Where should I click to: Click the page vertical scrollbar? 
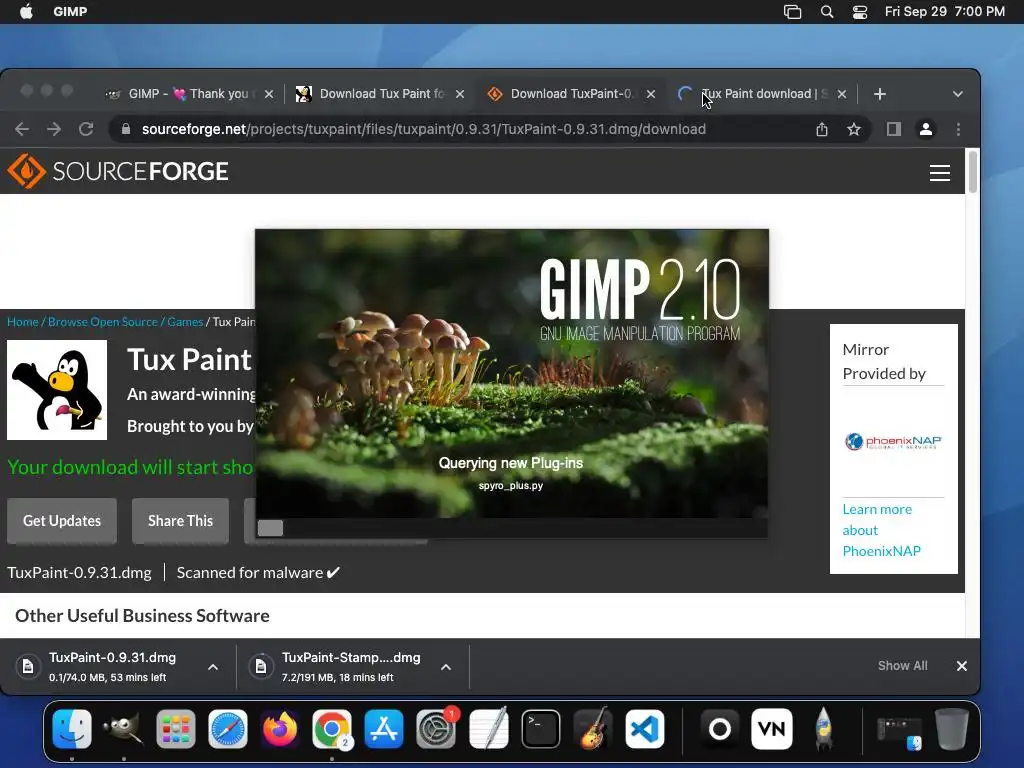[972, 172]
